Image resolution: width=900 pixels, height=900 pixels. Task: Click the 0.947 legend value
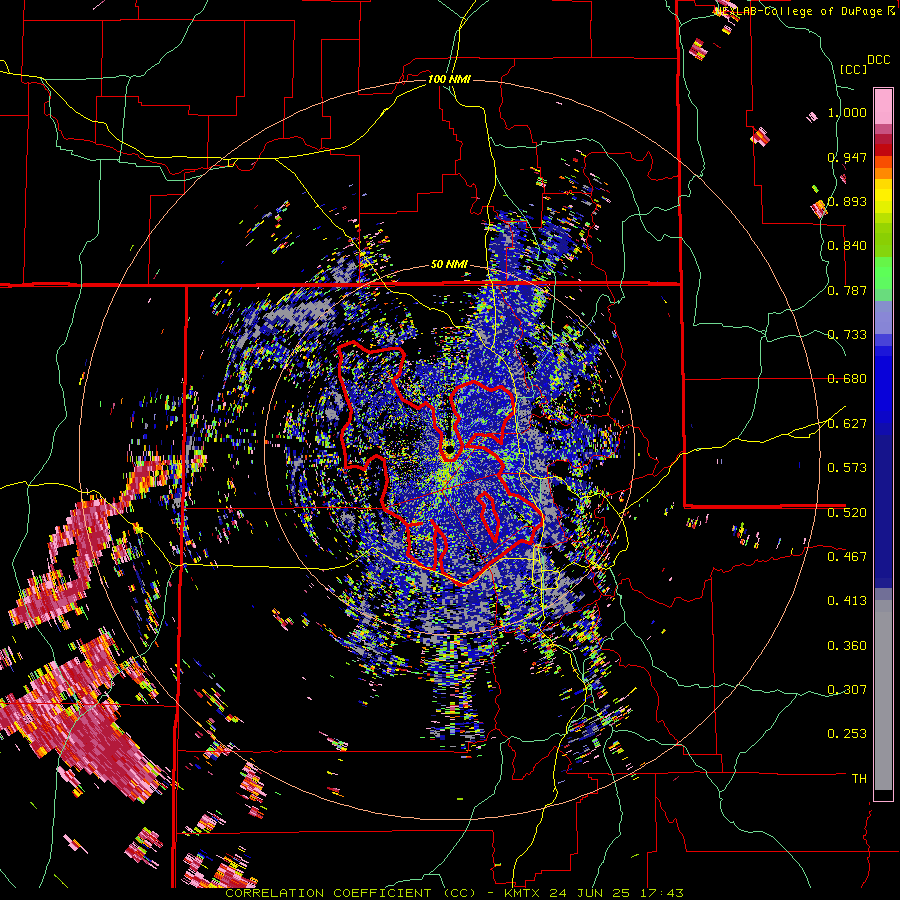[x=847, y=157]
